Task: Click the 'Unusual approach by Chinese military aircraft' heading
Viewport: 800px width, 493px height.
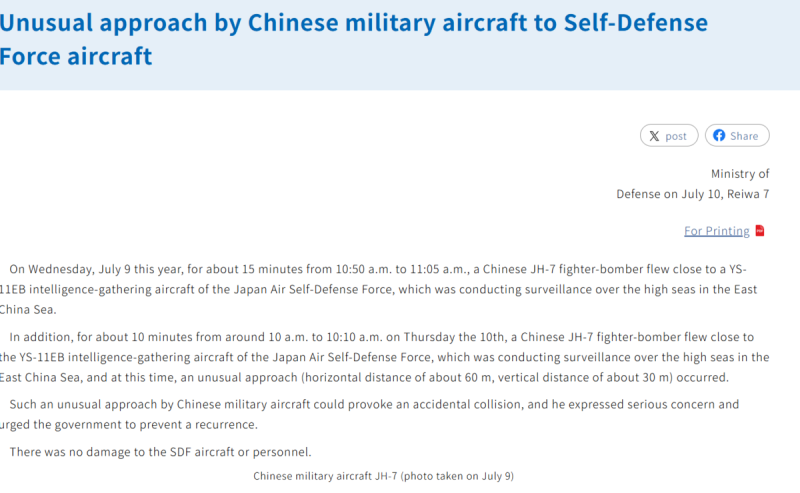Action: tap(354, 23)
